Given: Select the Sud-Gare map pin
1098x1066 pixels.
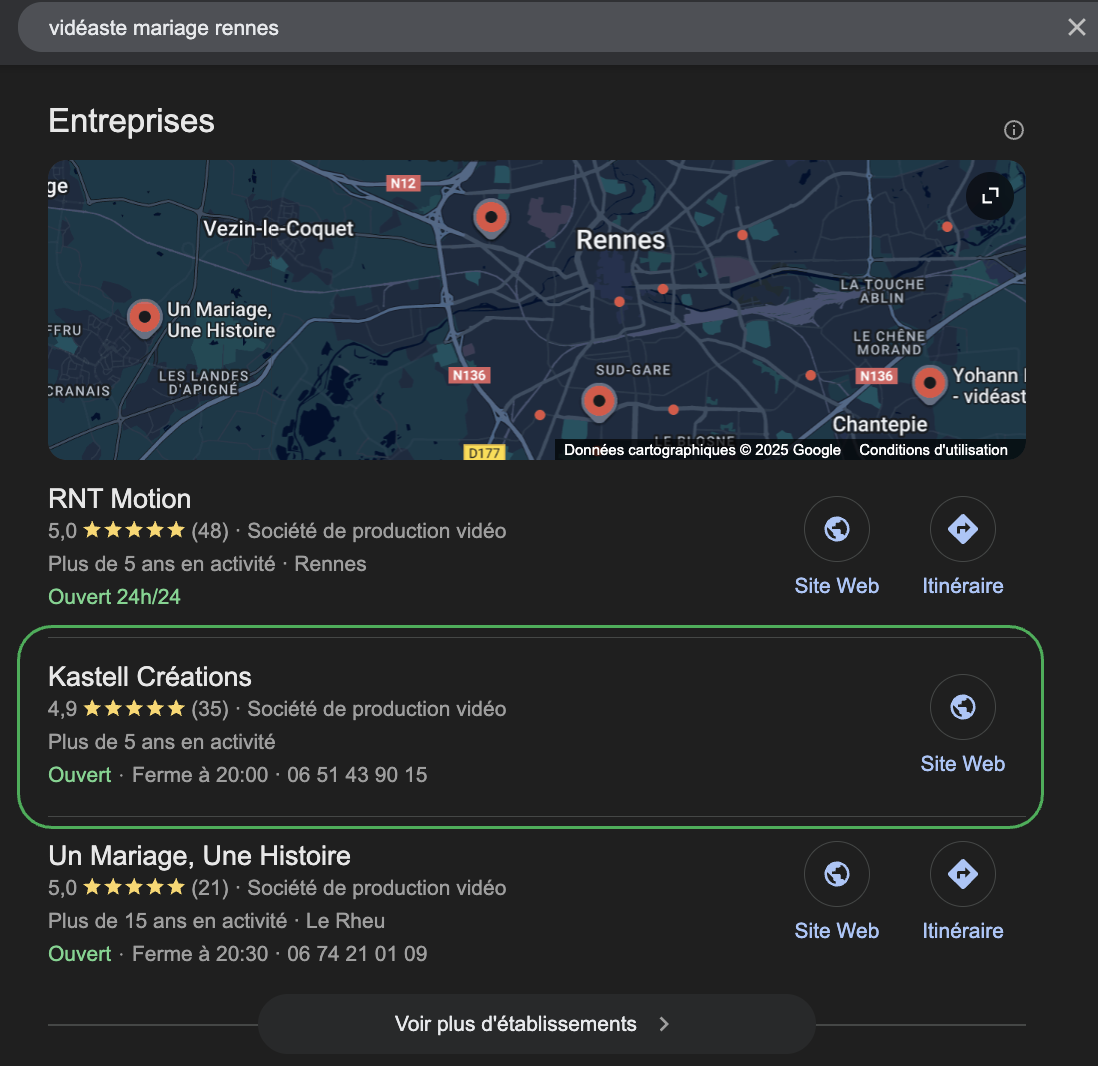Looking at the screenshot, I should pos(599,402).
